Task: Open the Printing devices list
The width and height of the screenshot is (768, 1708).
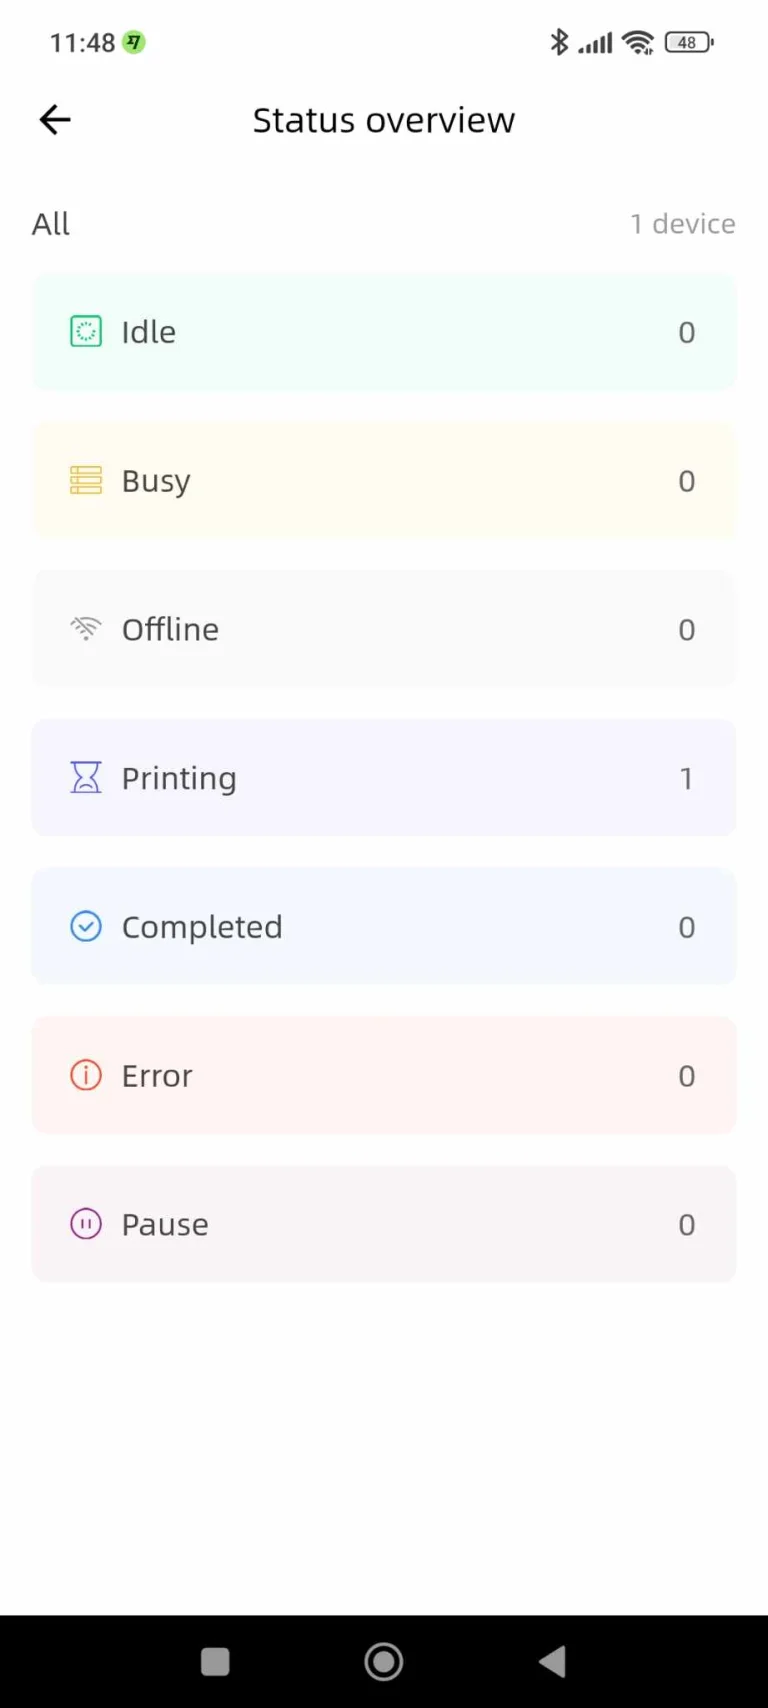Action: click(x=384, y=778)
